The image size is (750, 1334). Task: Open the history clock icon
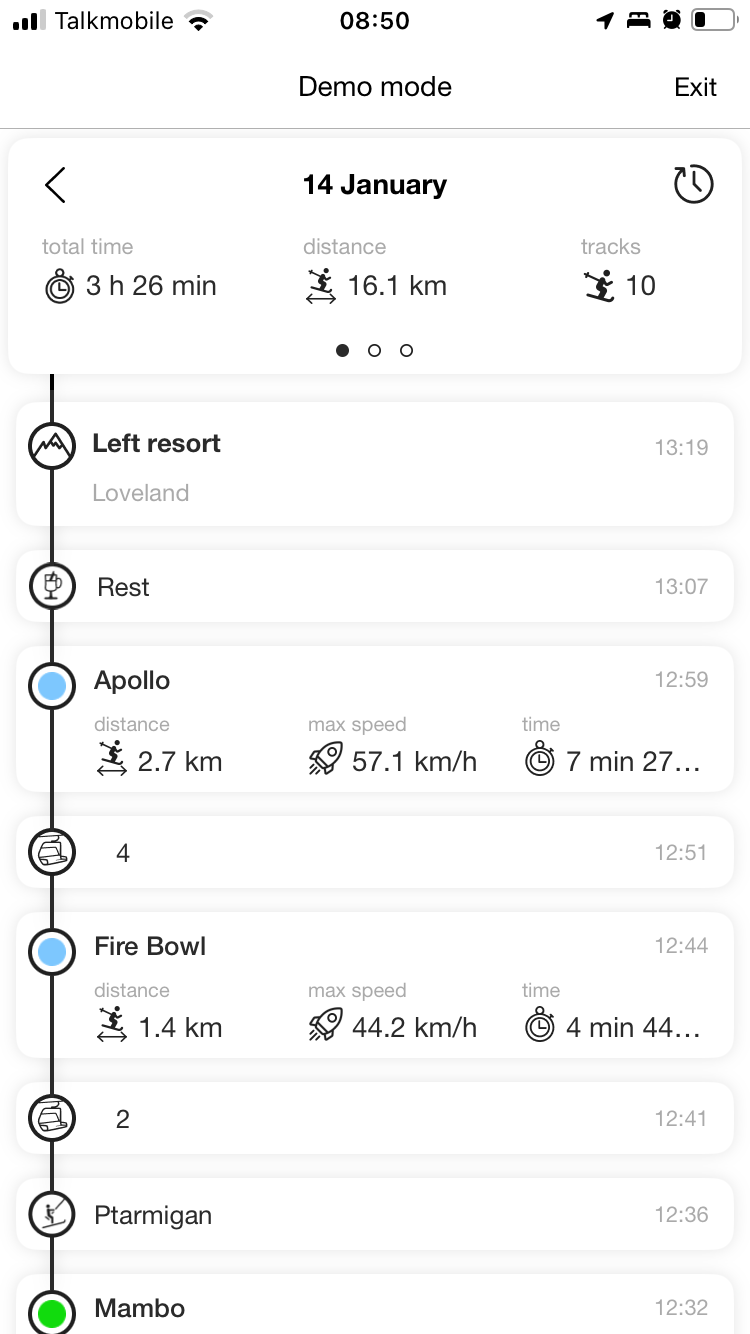(693, 185)
